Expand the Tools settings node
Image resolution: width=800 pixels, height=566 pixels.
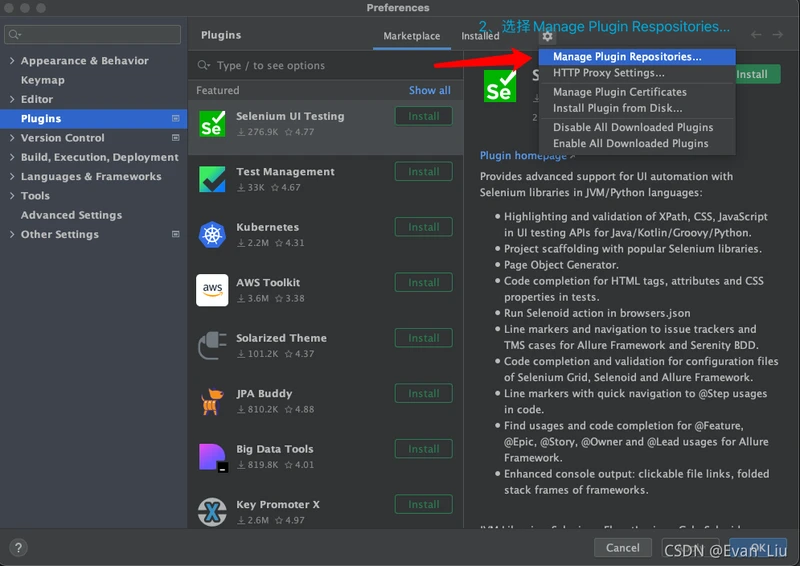coord(12,195)
